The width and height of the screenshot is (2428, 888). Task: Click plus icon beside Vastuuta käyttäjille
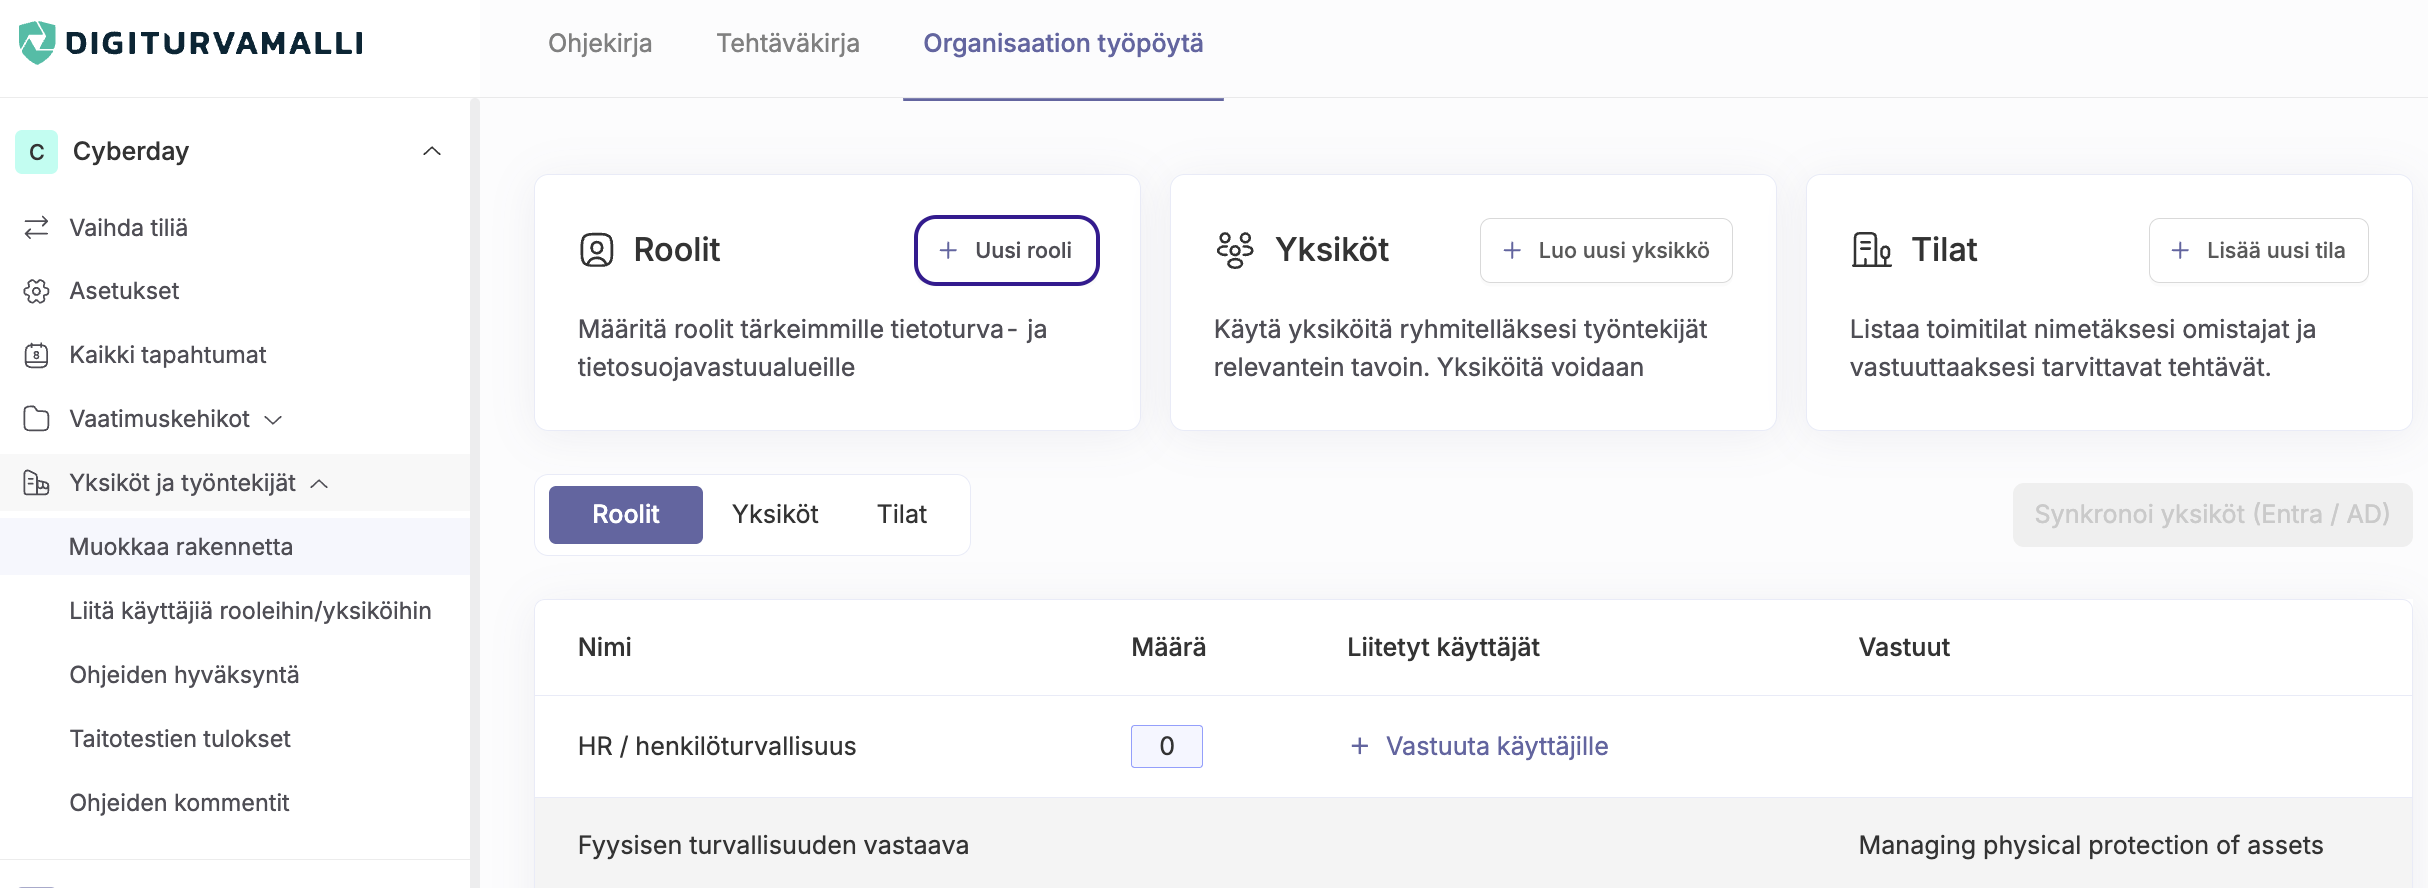point(1360,746)
